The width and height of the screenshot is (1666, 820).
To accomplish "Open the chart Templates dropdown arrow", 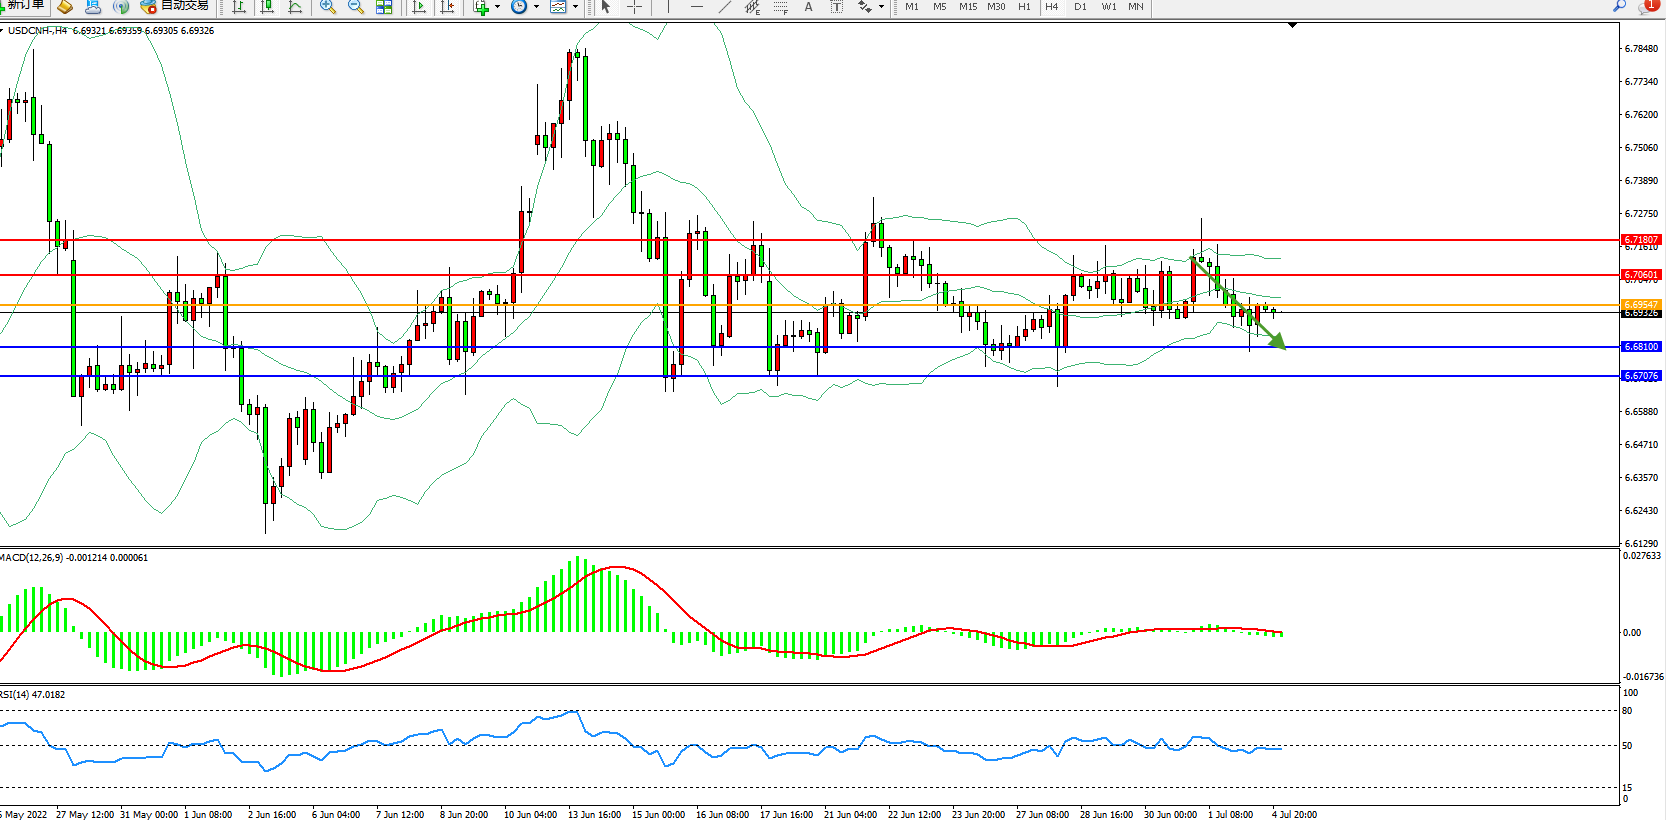I will [x=575, y=7].
